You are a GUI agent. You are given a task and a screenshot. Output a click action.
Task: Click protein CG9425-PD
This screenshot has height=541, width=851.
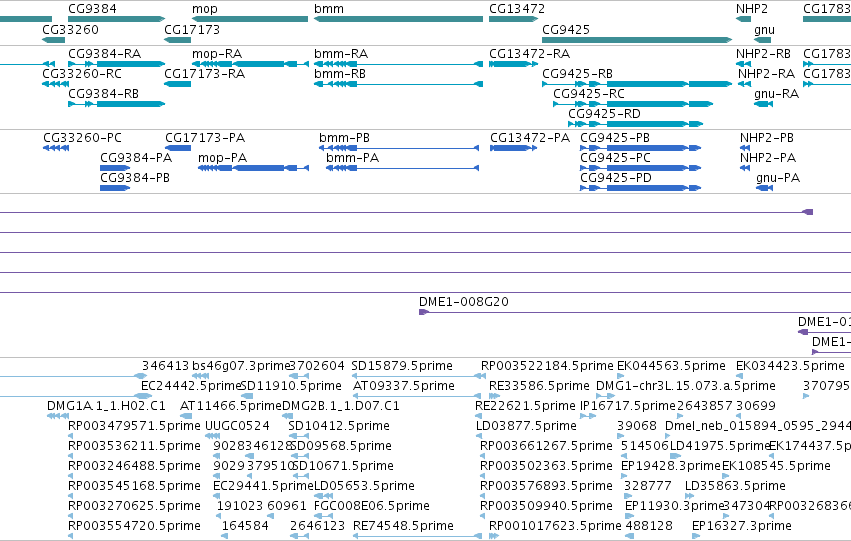[640, 188]
